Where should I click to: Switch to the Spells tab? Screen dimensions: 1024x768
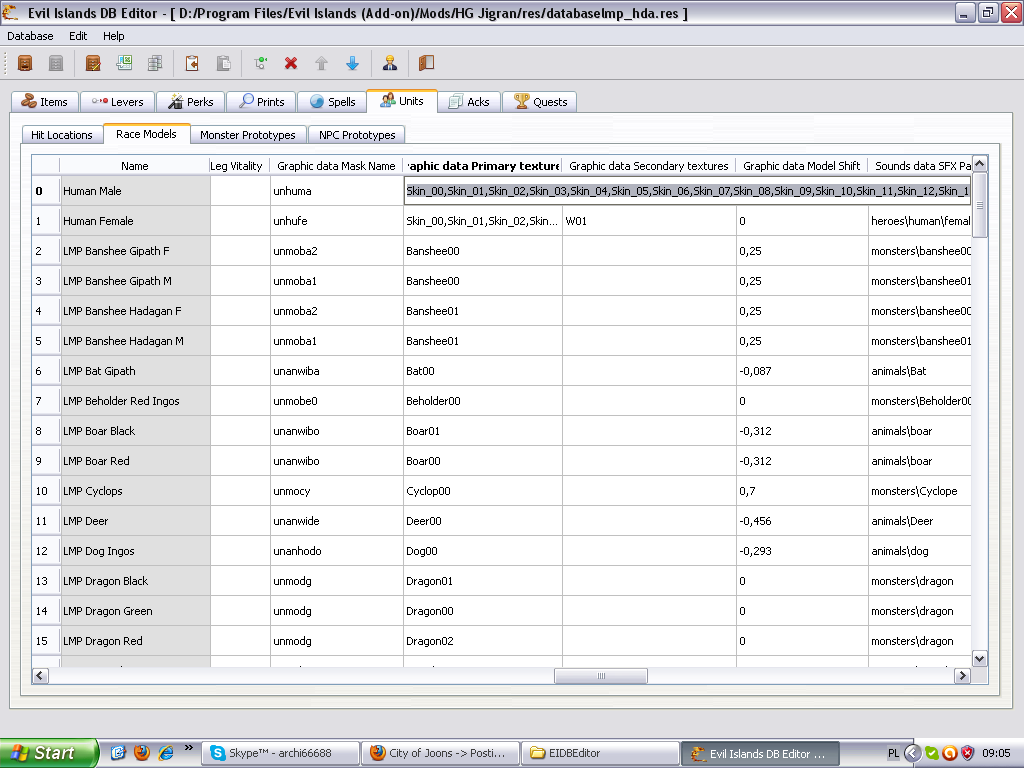pos(333,102)
